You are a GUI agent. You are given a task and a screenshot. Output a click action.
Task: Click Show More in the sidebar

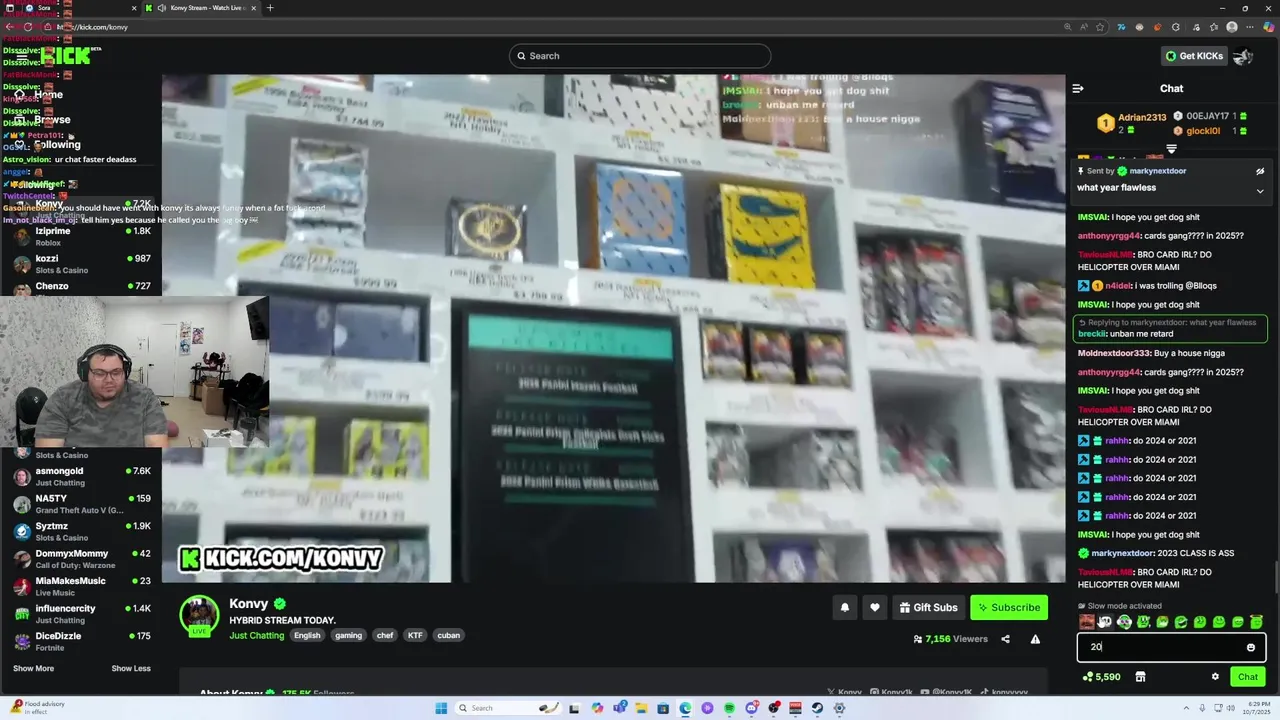click(x=33, y=668)
